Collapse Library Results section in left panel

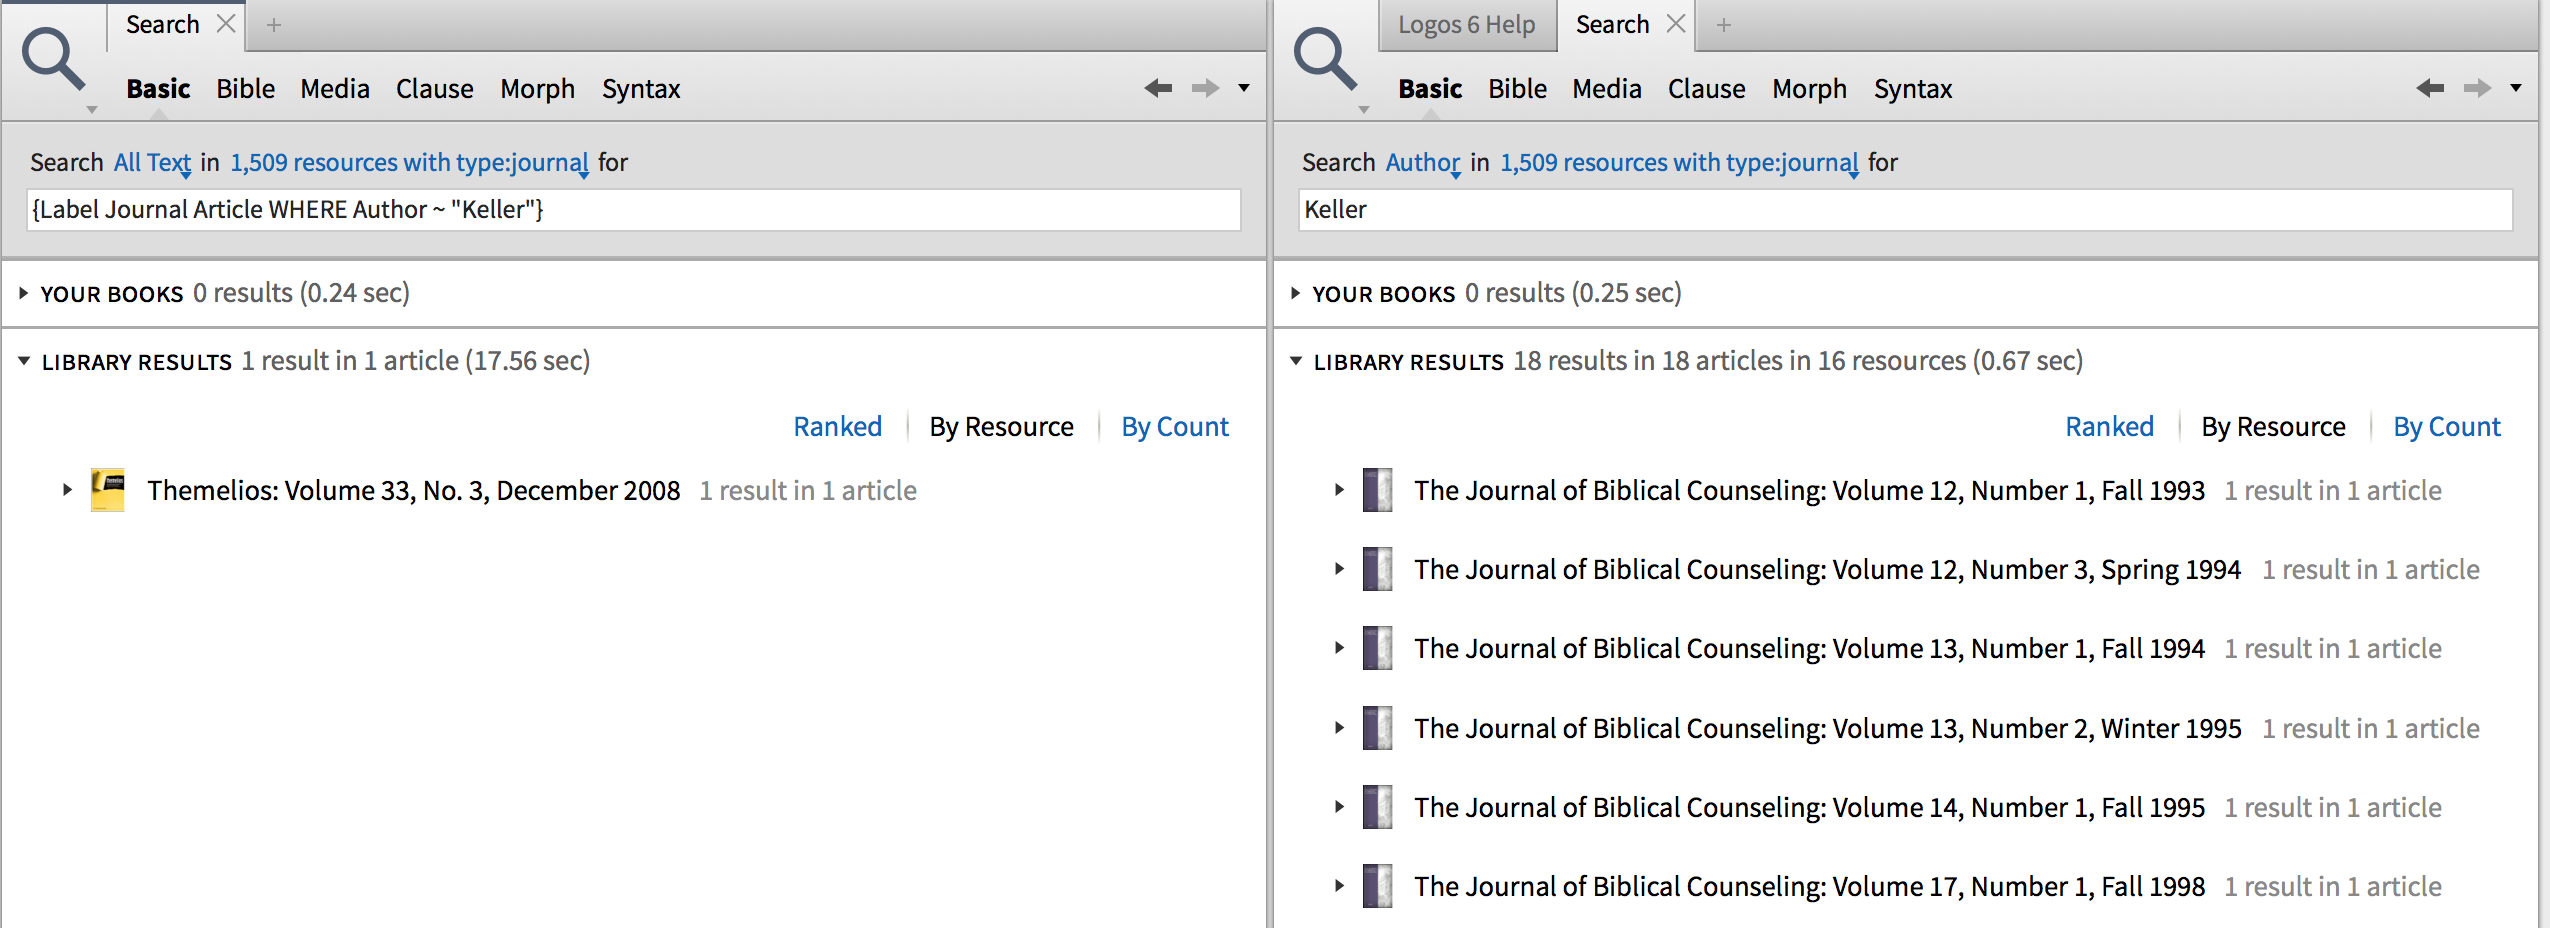click(24, 361)
